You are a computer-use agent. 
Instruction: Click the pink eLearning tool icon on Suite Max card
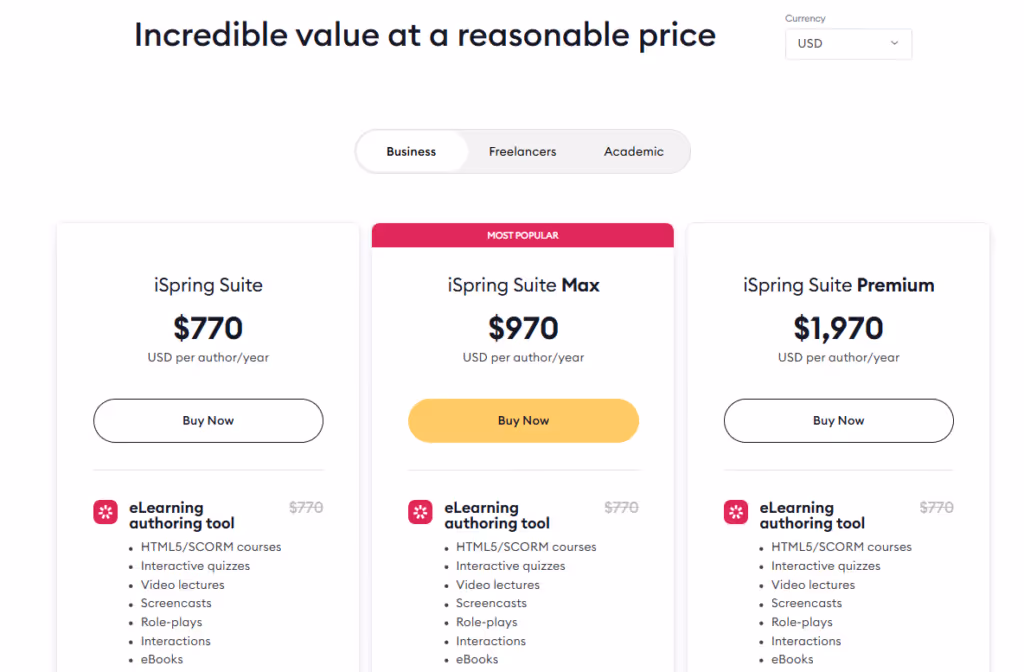click(x=420, y=512)
